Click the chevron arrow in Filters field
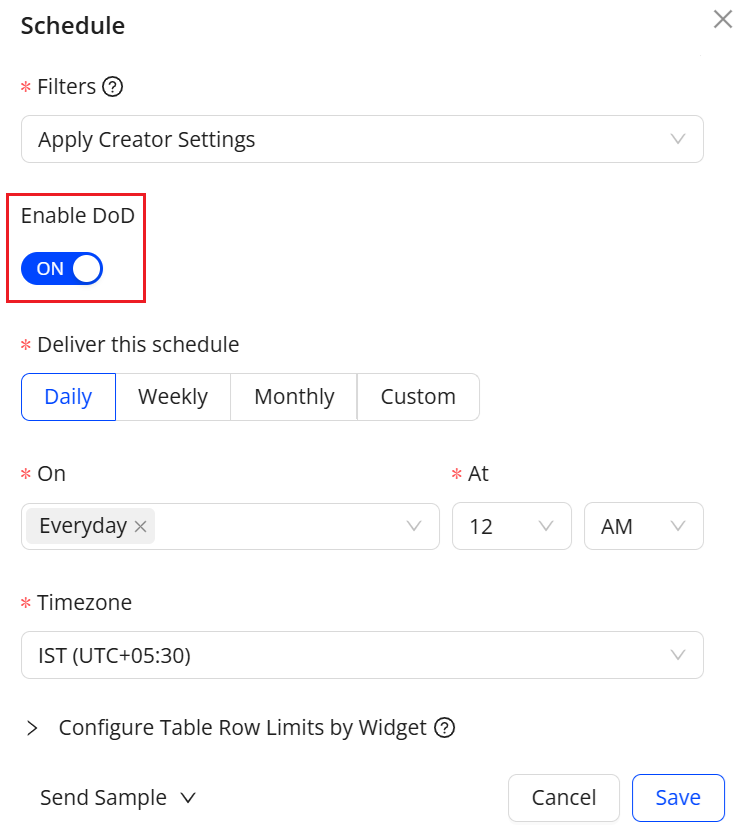Screen dimensions: 743x828 click(678, 139)
